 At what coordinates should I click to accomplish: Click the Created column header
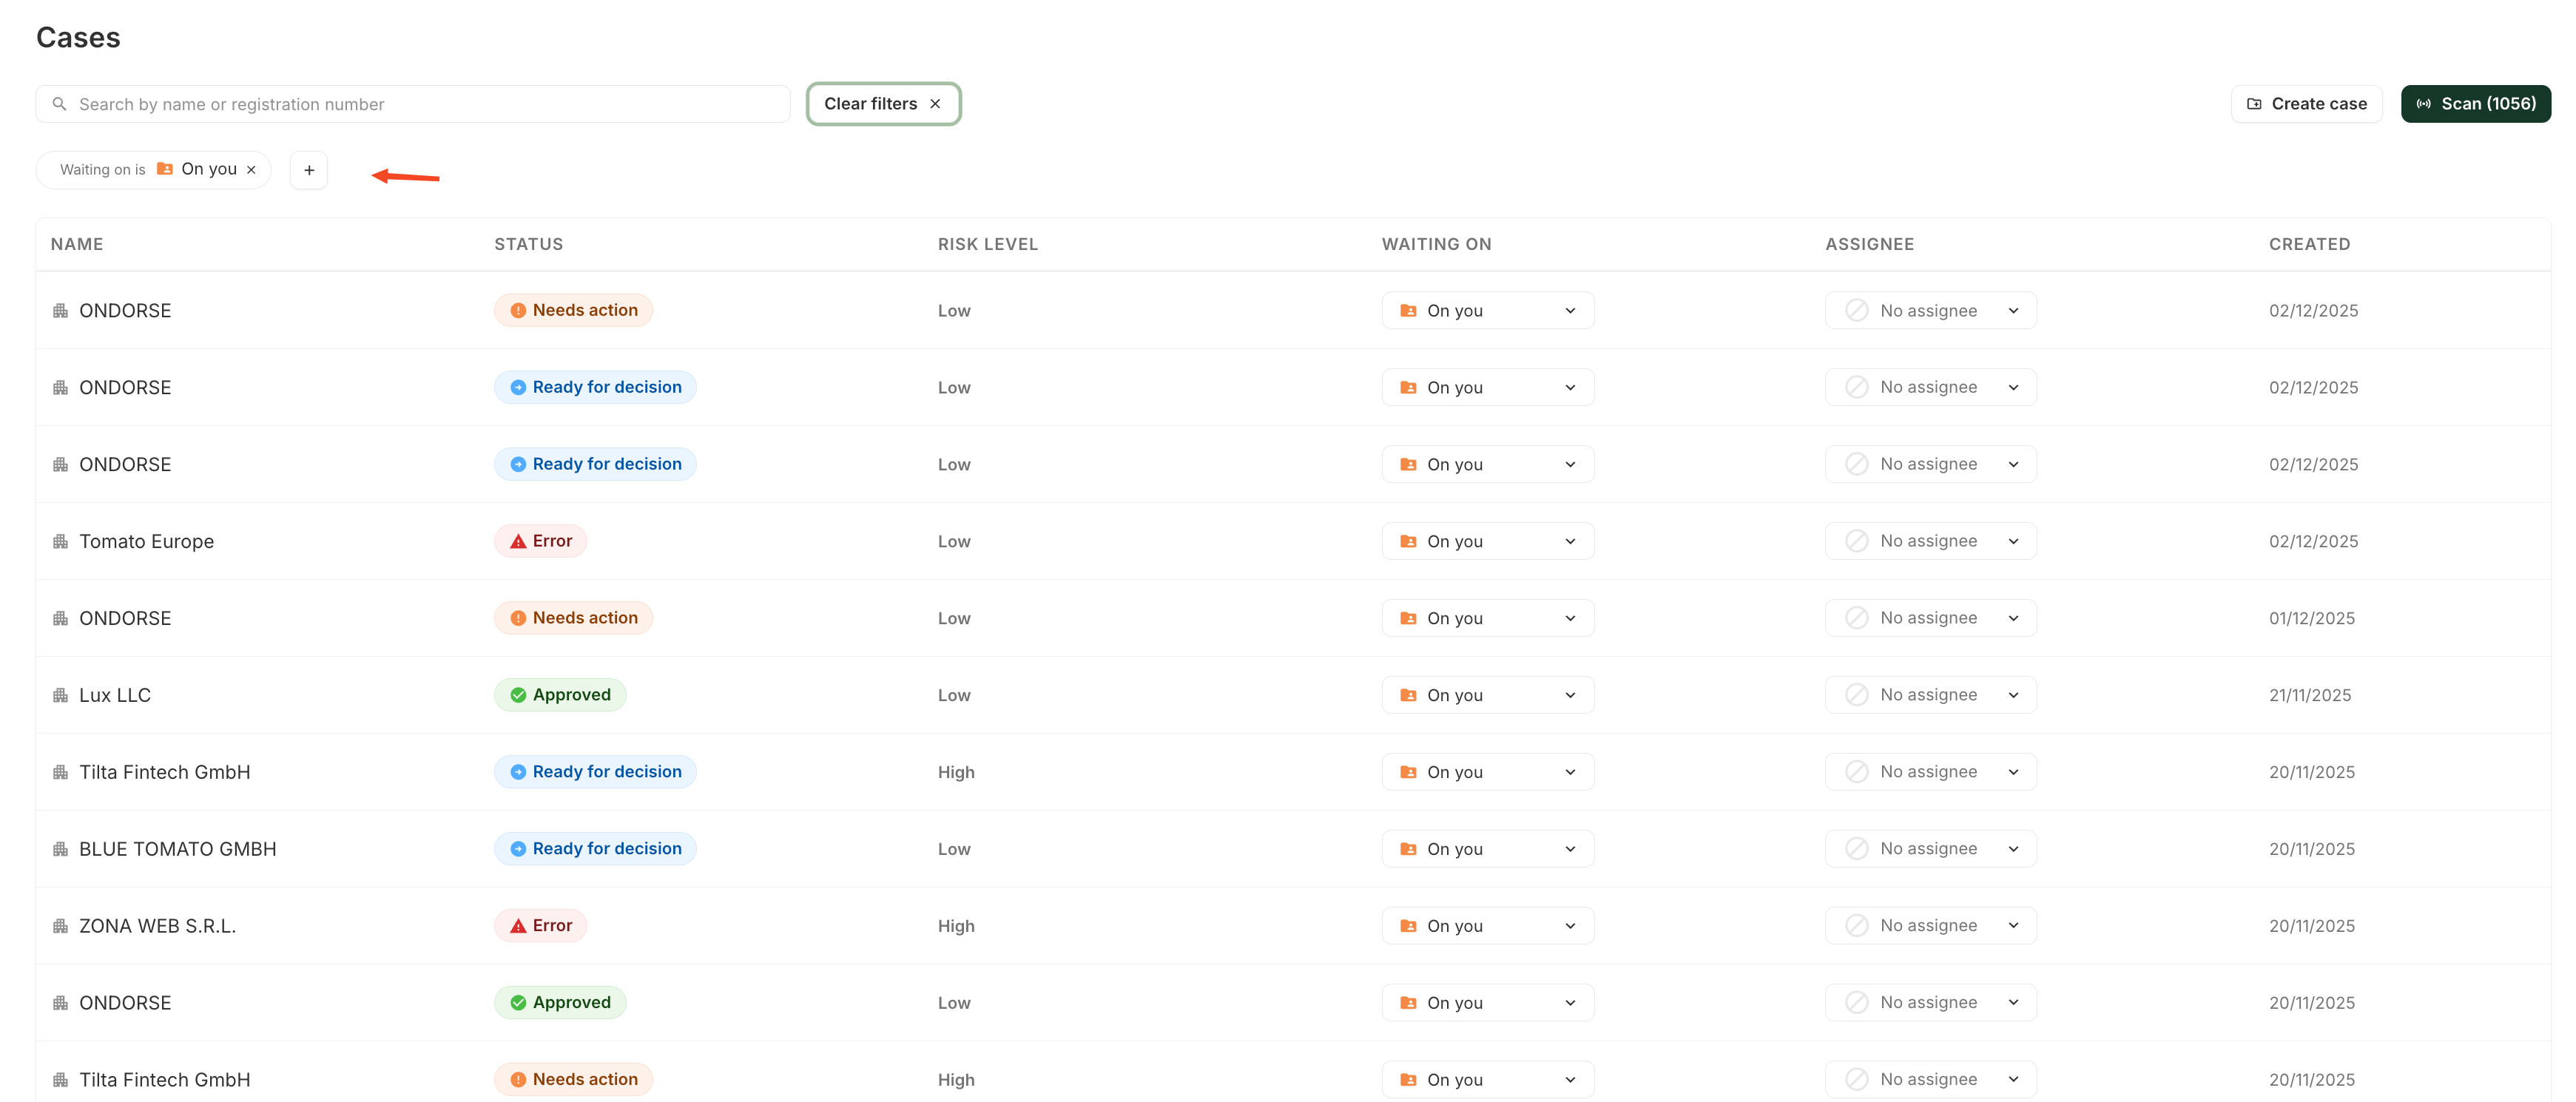[x=2309, y=244]
